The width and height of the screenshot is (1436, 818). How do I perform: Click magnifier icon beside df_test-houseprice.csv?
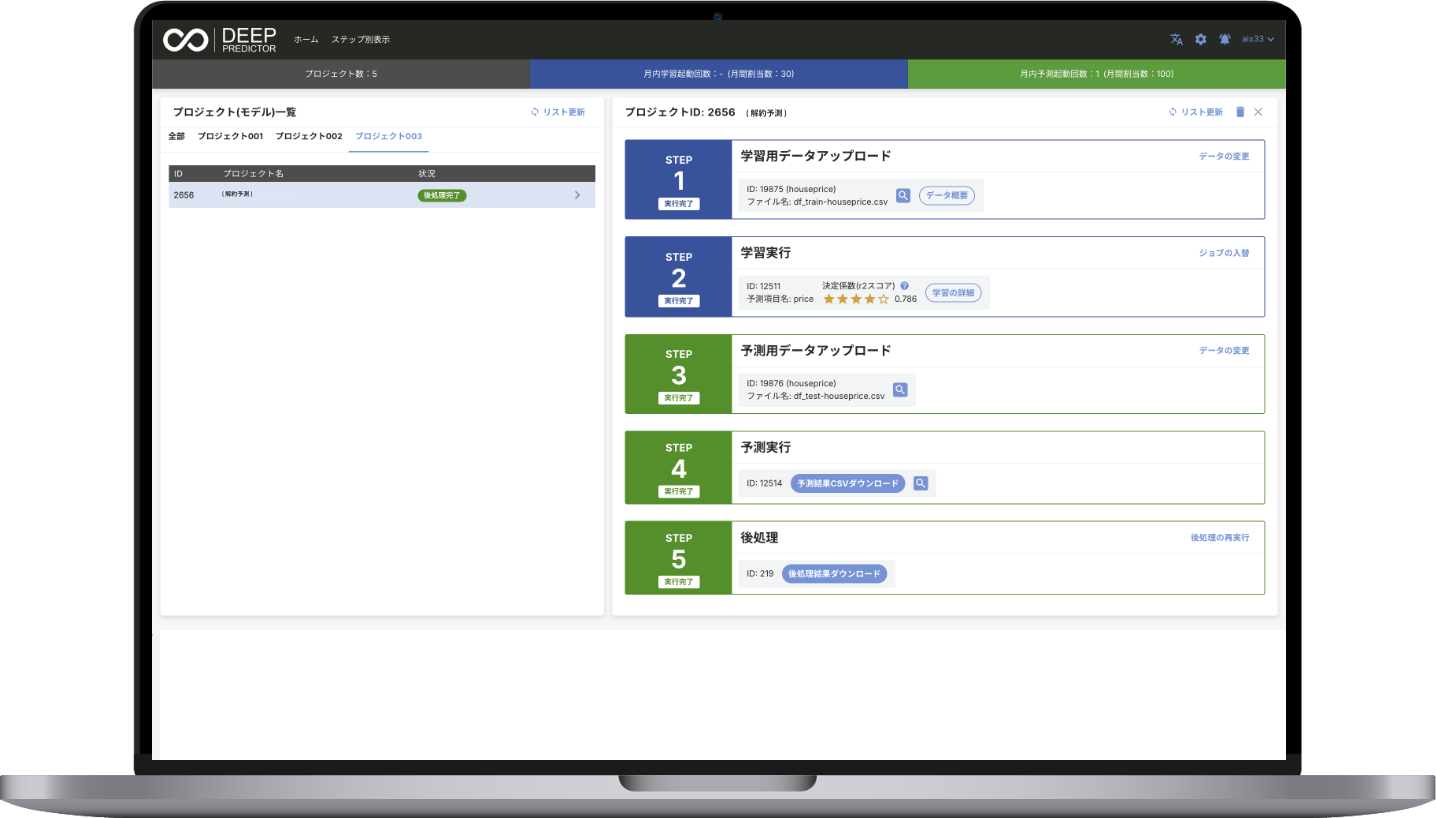pos(900,390)
